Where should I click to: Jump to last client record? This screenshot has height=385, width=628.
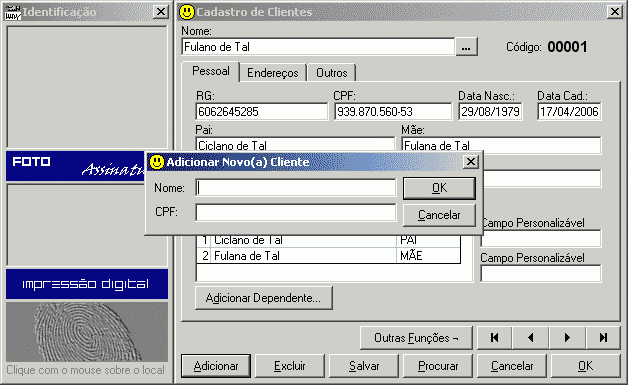[603, 338]
